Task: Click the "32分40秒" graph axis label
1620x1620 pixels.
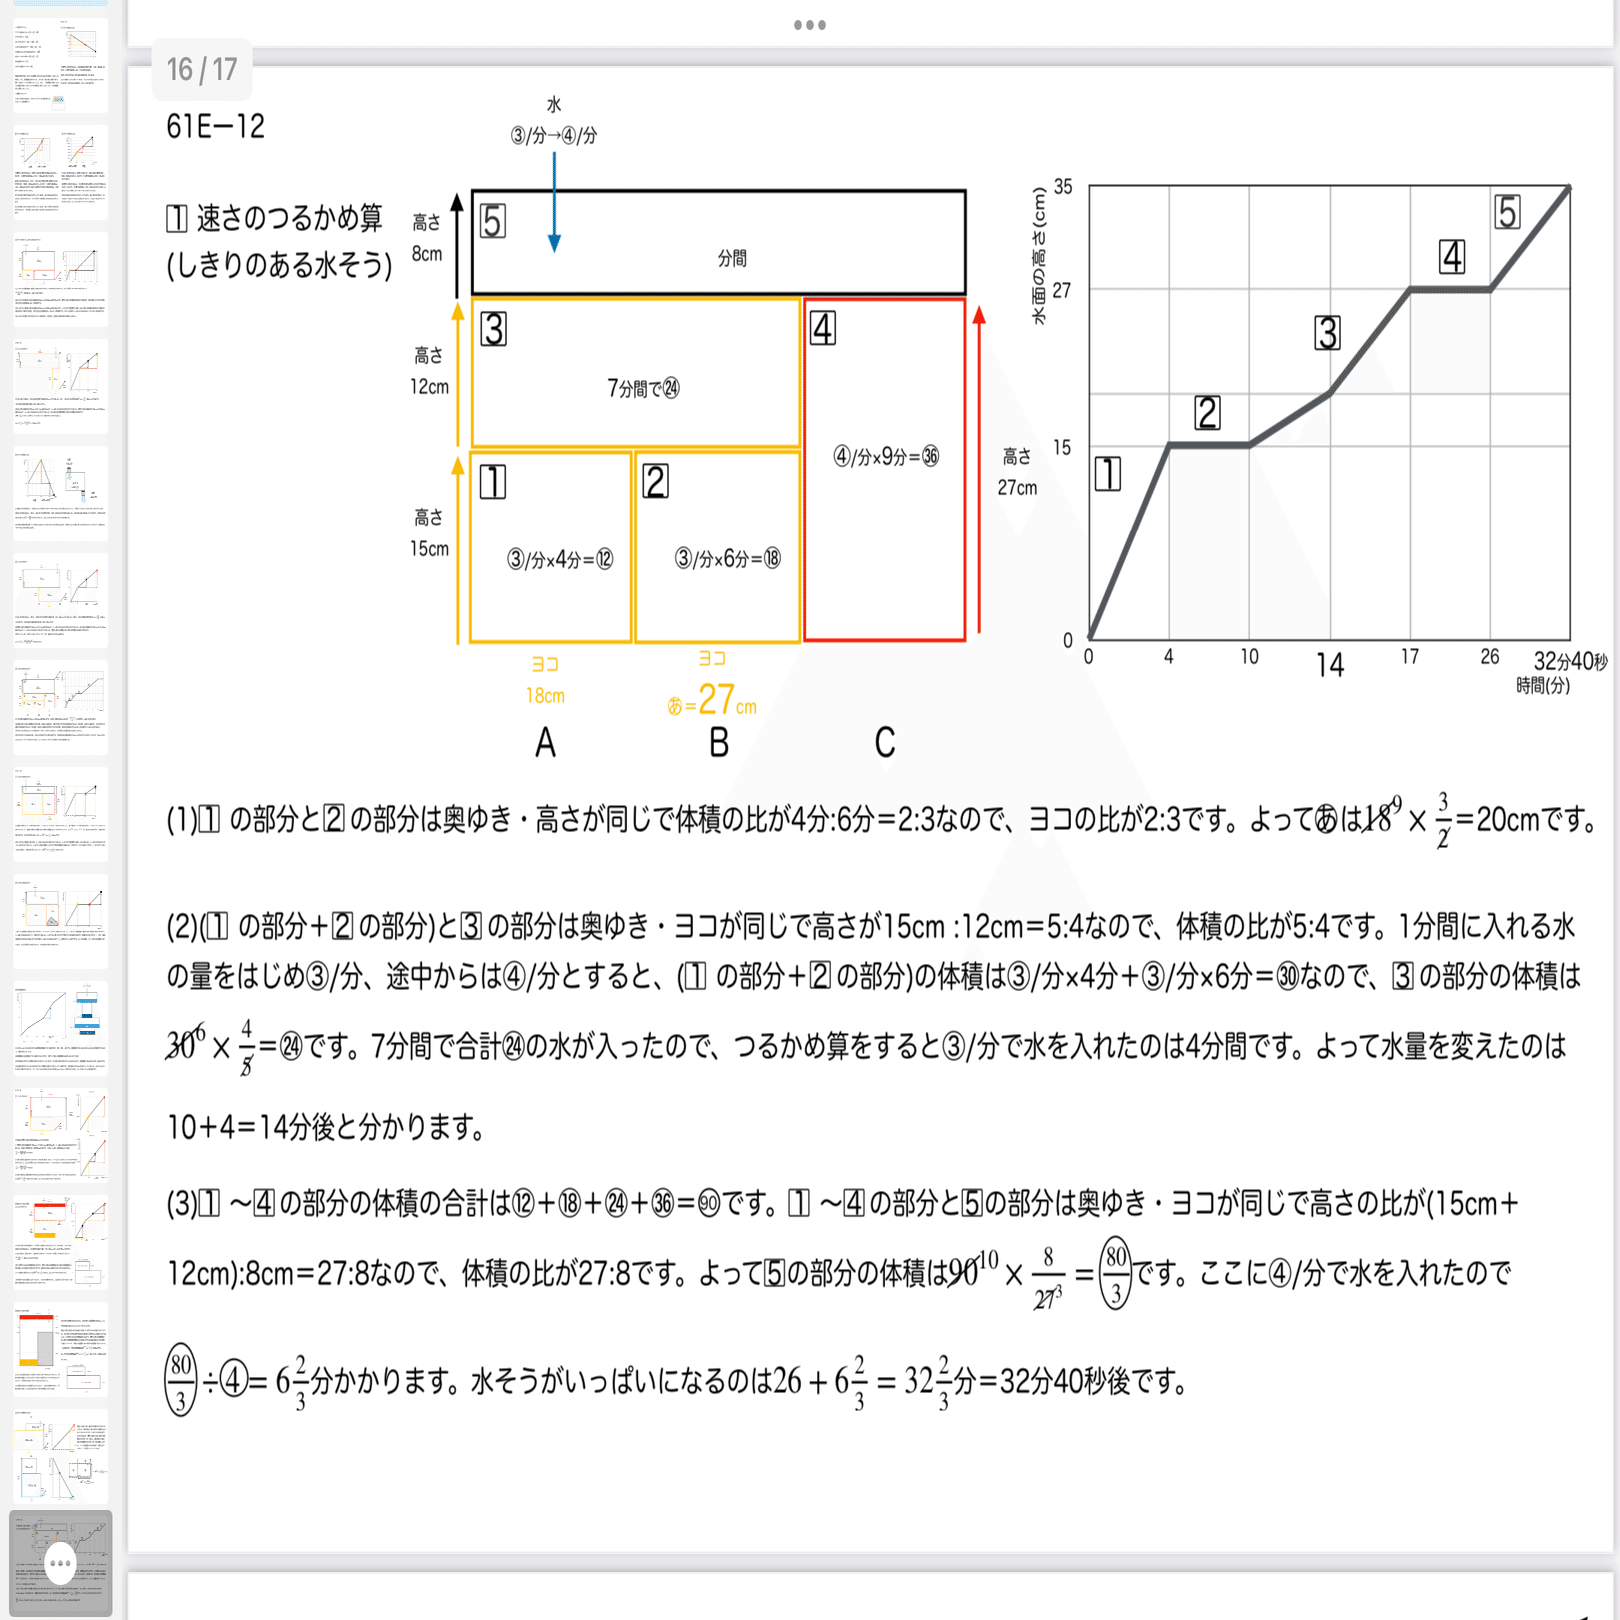Action: click(x=1570, y=661)
